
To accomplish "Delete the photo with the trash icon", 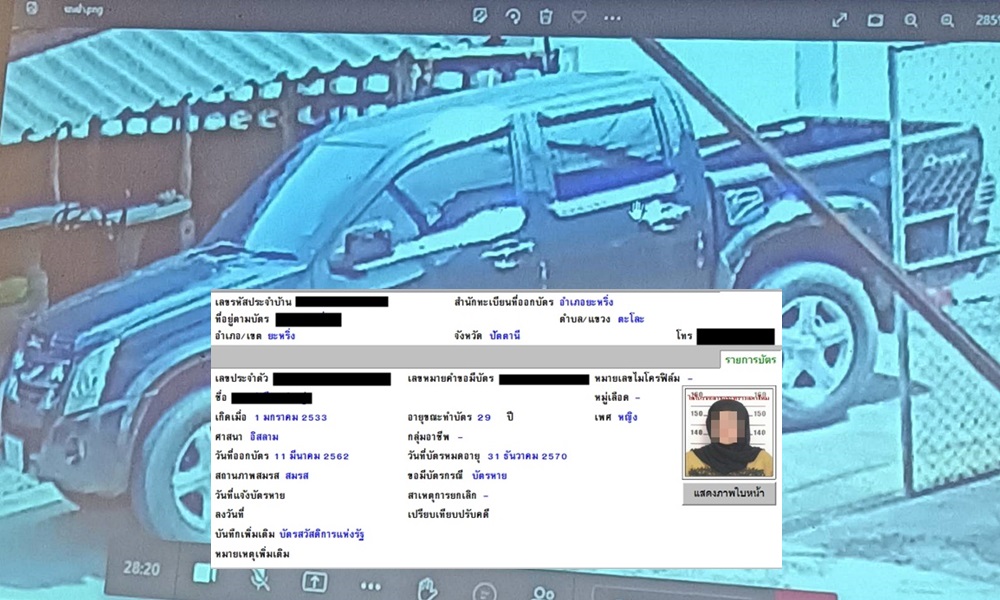I will pos(545,16).
